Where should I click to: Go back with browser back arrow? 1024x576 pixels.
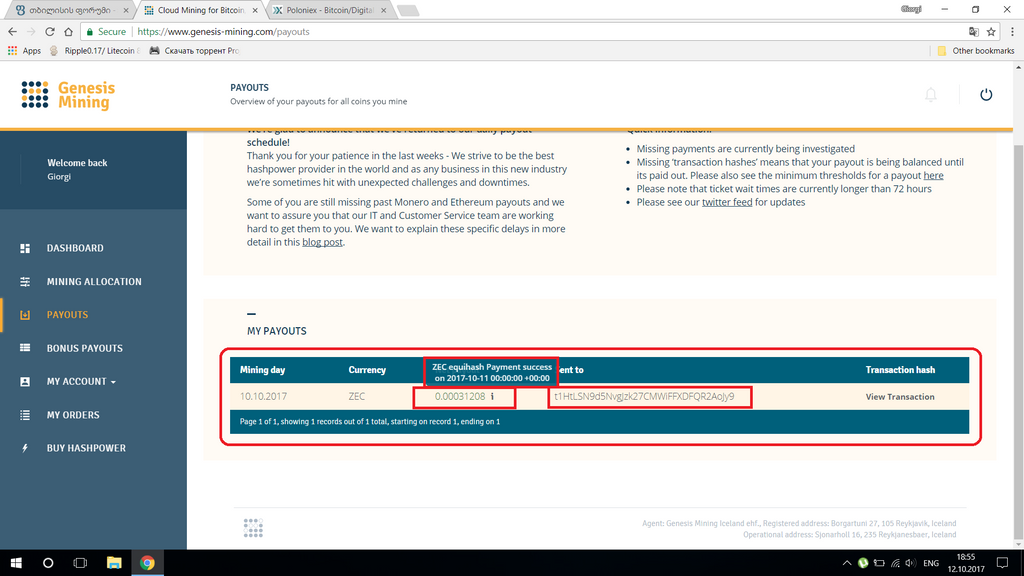pyautogui.click(x=12, y=31)
